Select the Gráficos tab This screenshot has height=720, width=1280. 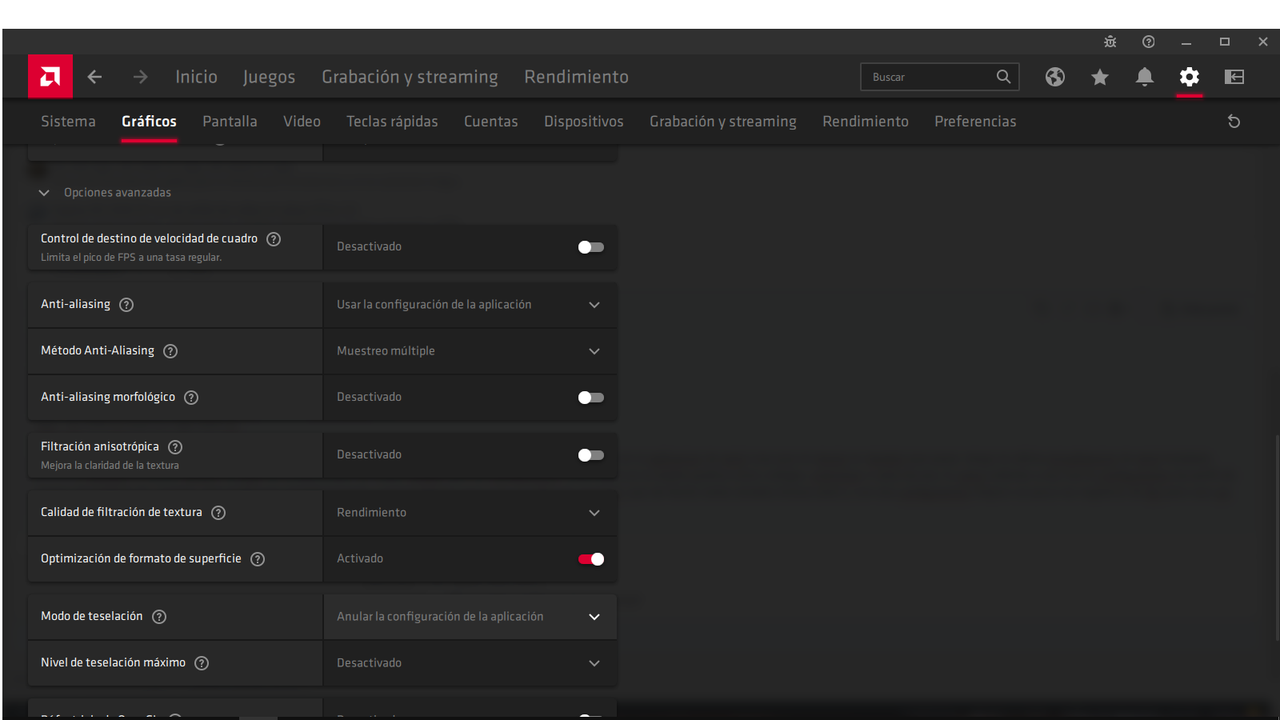[x=149, y=121]
